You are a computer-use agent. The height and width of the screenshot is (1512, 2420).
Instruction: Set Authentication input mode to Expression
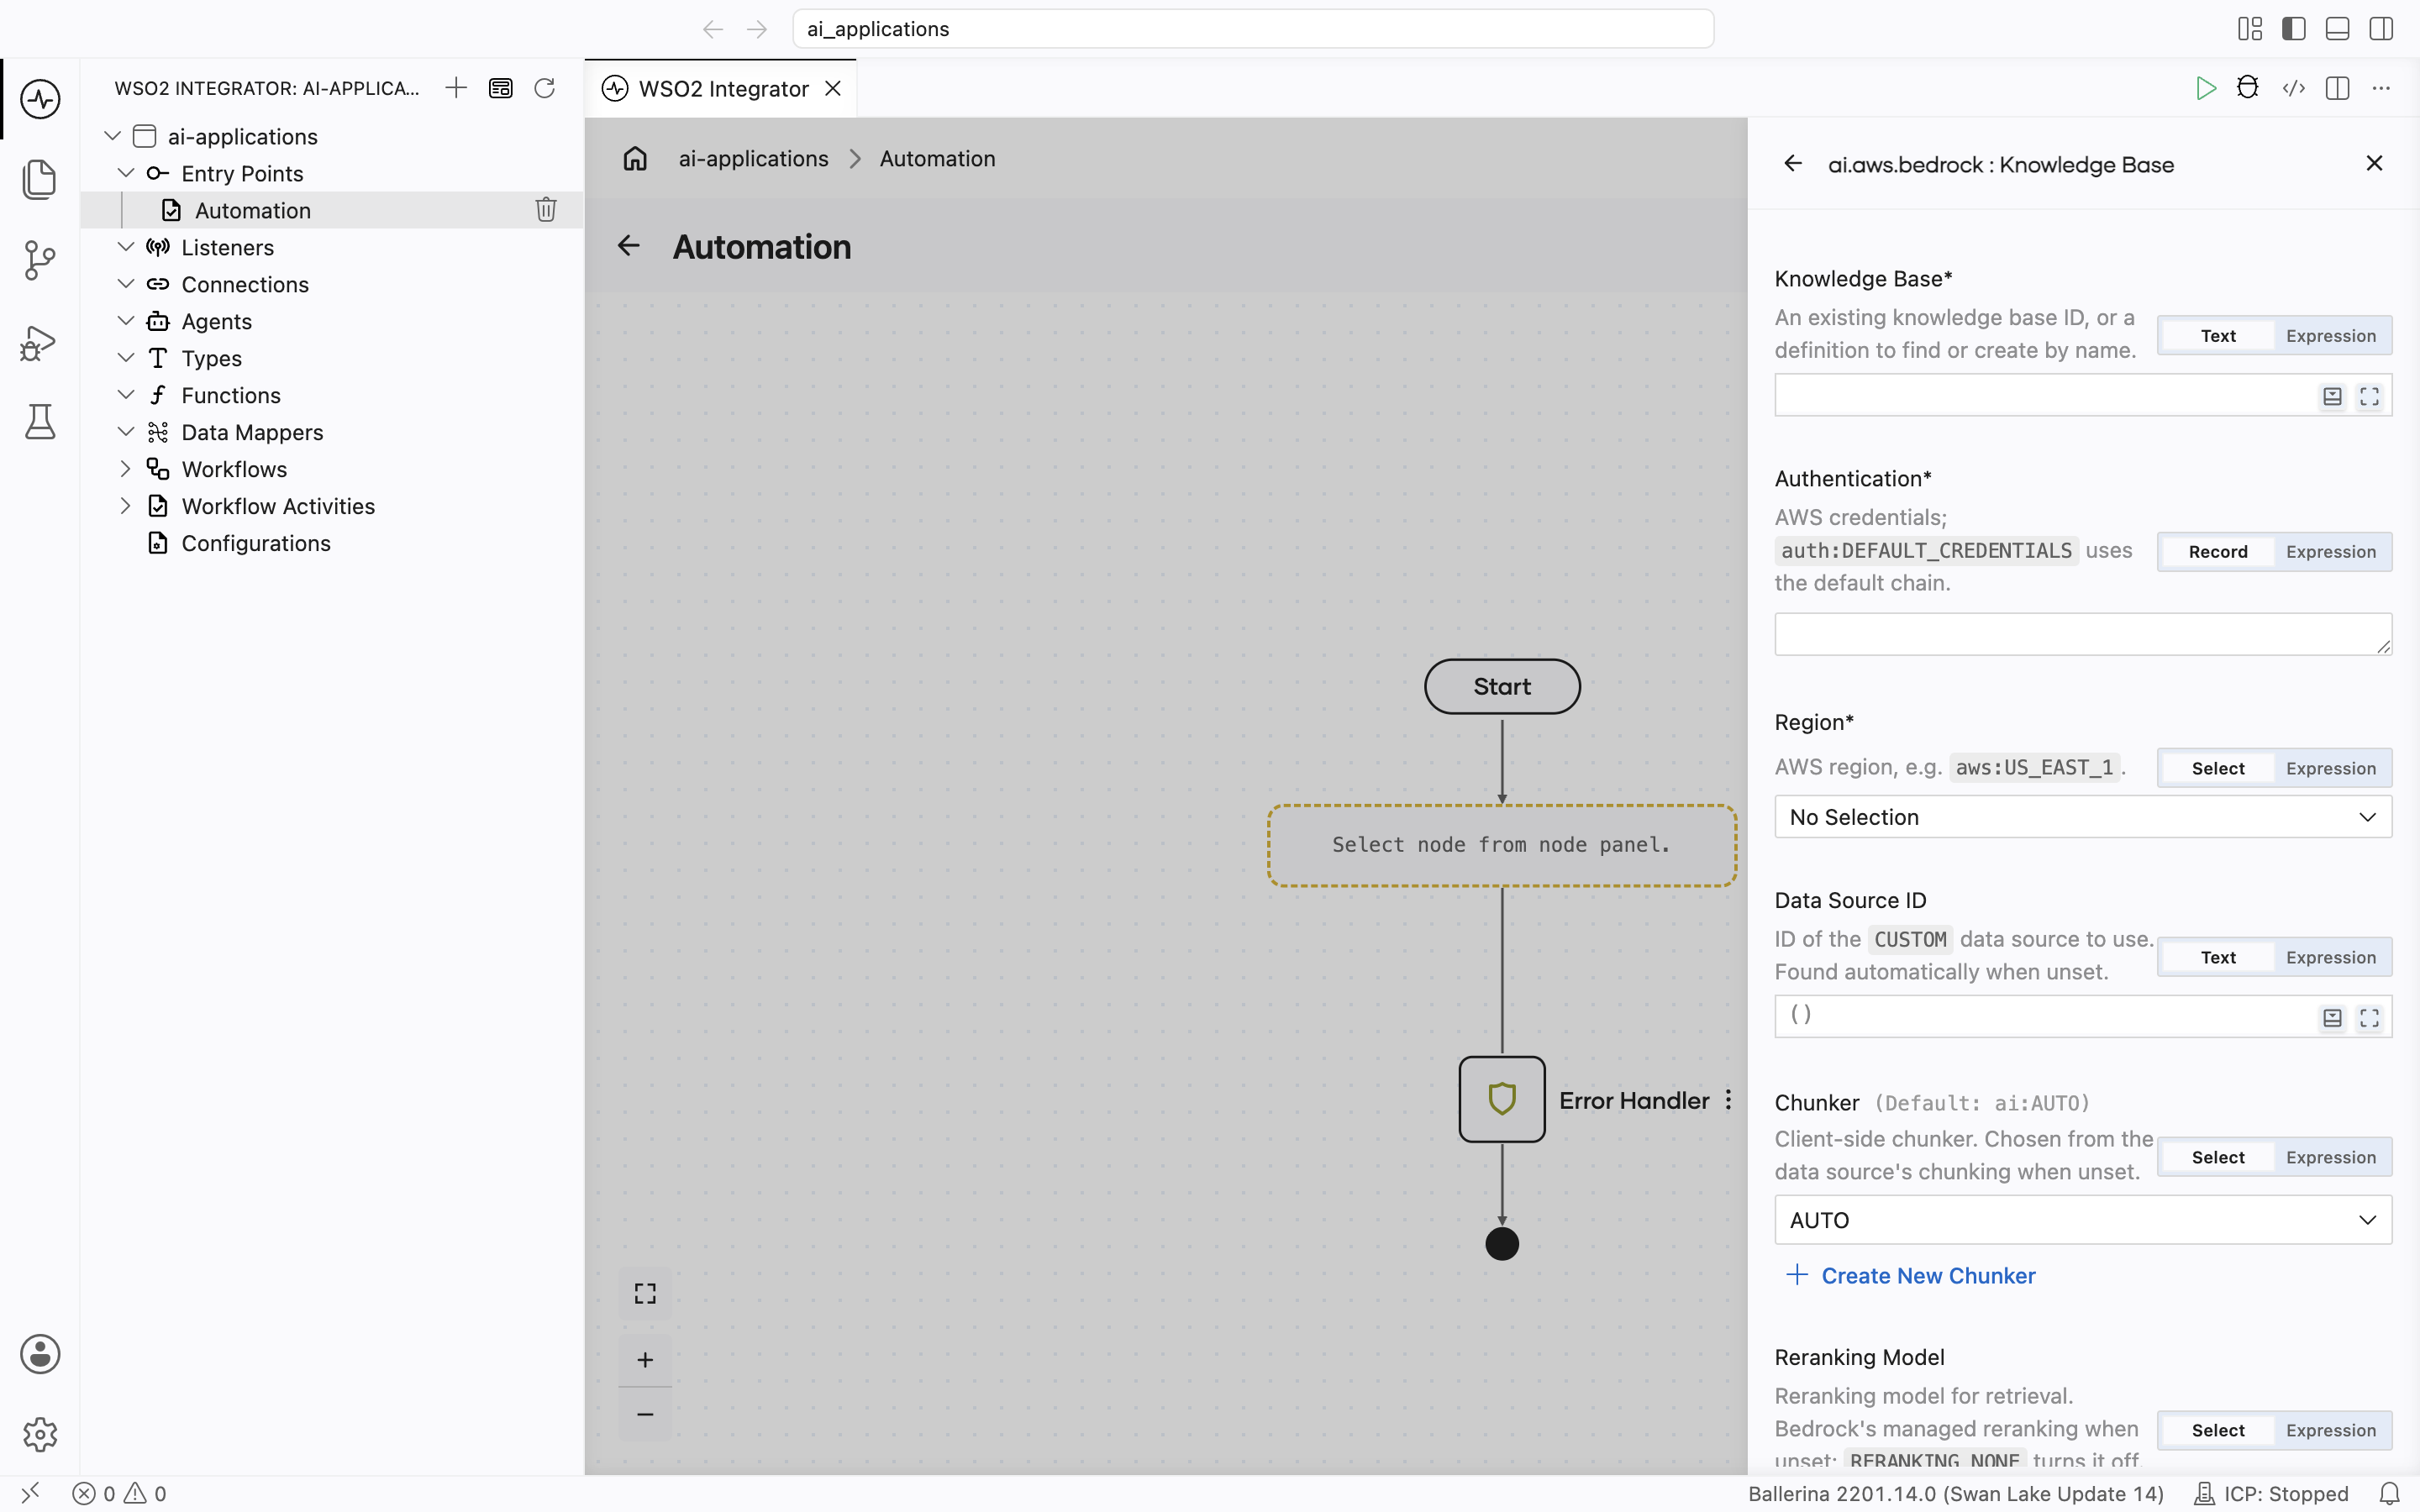coord(2331,552)
